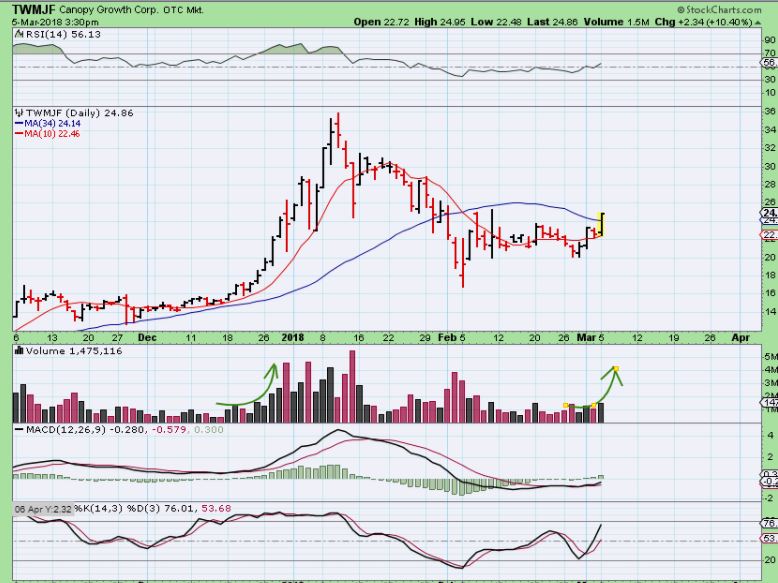Click the 06 Apr Y:2.32 crosshair readout

[x=43, y=509]
